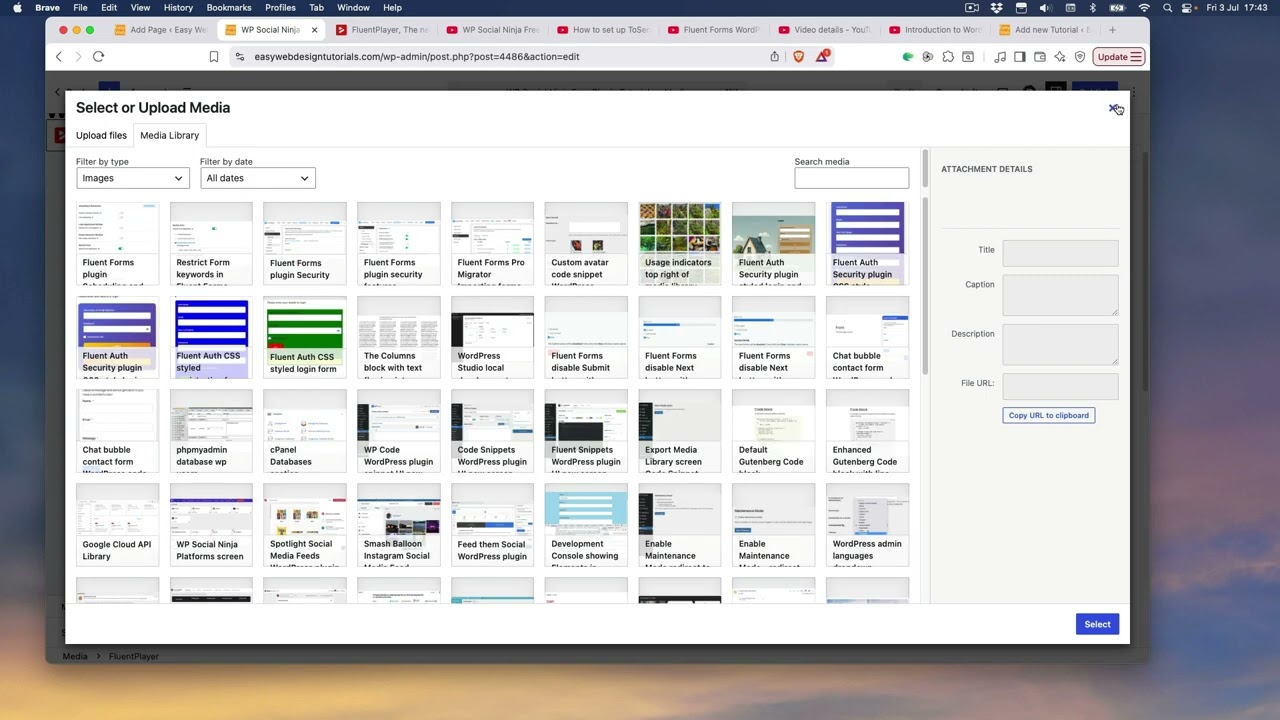Open the Apple menu
The height and width of the screenshot is (720, 1280).
tap(17, 8)
